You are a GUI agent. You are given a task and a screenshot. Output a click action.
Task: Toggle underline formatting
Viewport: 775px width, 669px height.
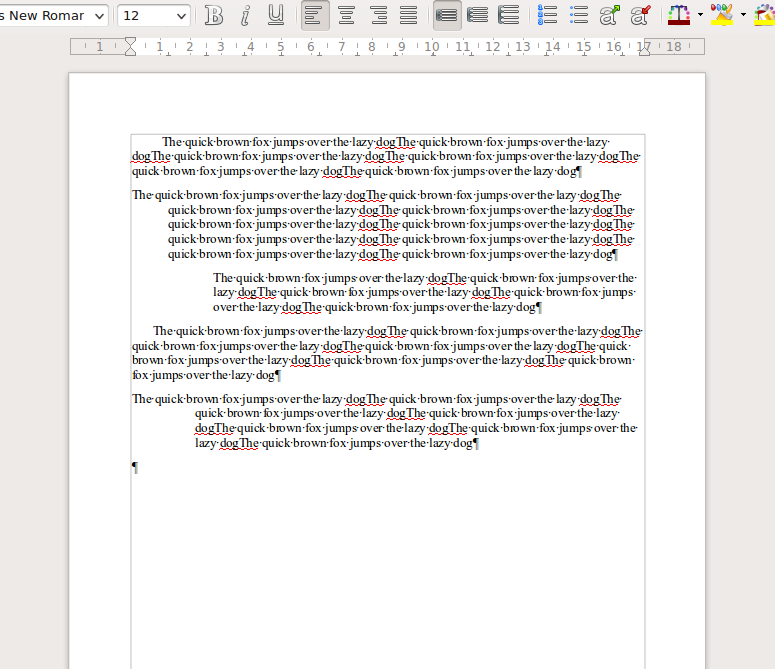pyautogui.click(x=276, y=15)
